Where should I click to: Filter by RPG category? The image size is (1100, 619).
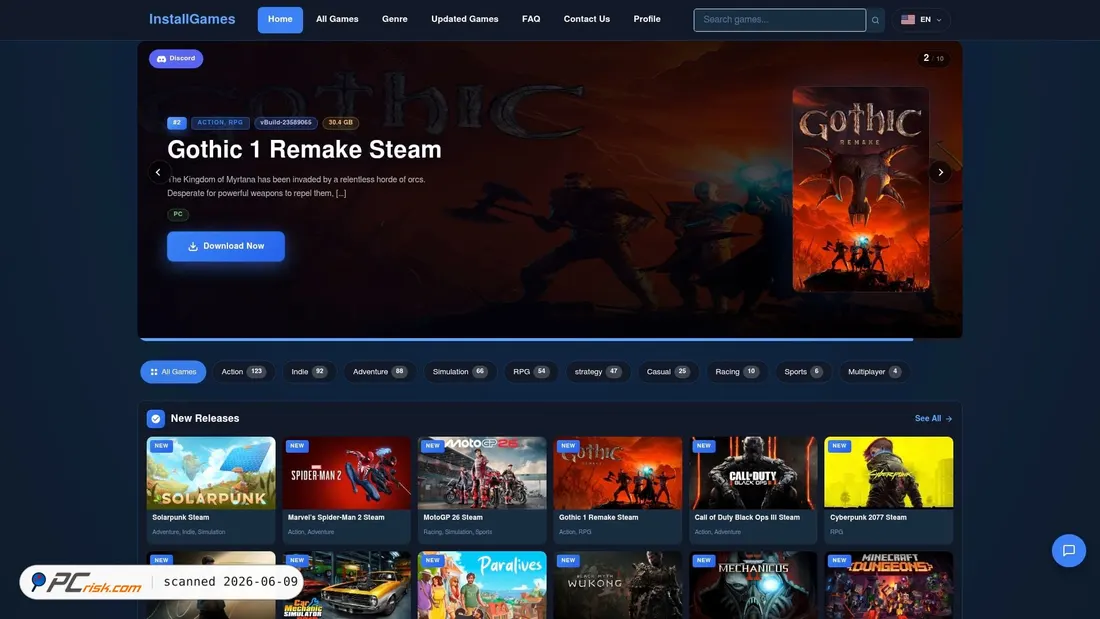(530, 372)
